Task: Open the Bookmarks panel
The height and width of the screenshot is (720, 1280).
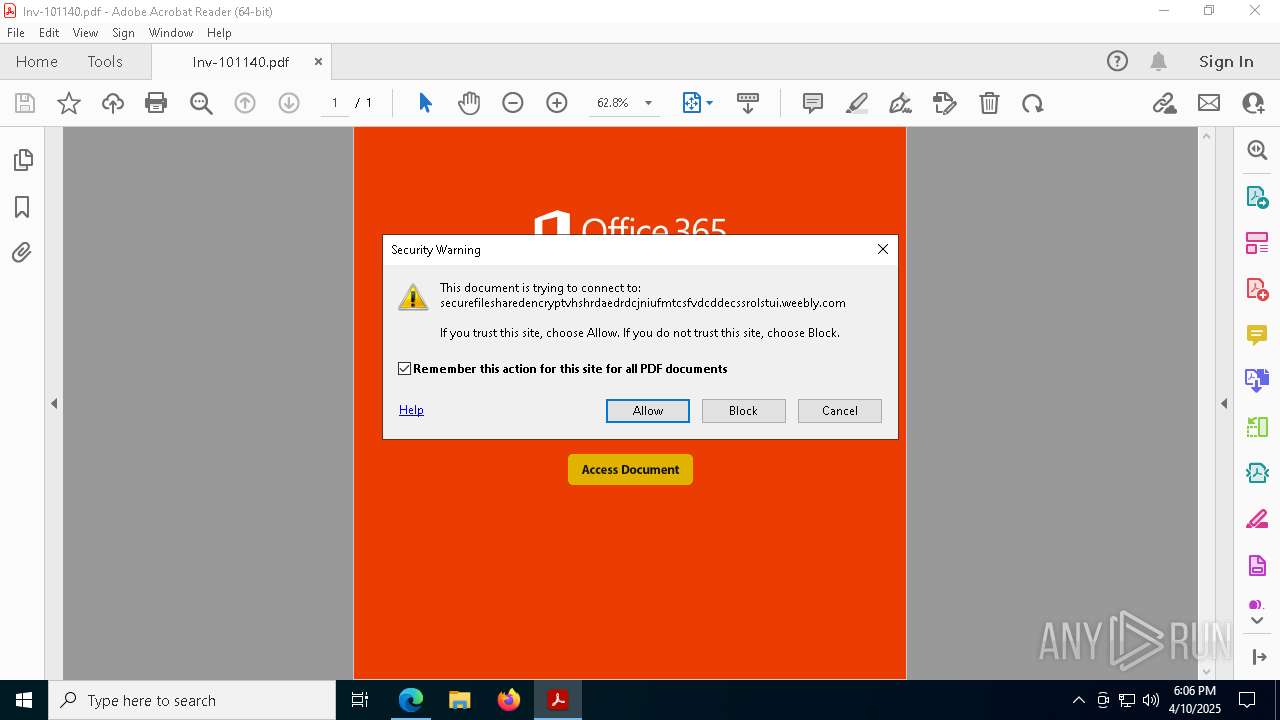Action: (22, 207)
